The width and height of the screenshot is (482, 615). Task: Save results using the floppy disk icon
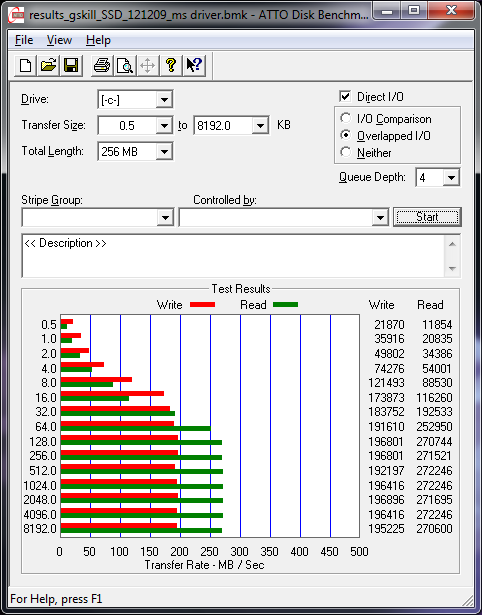point(71,65)
